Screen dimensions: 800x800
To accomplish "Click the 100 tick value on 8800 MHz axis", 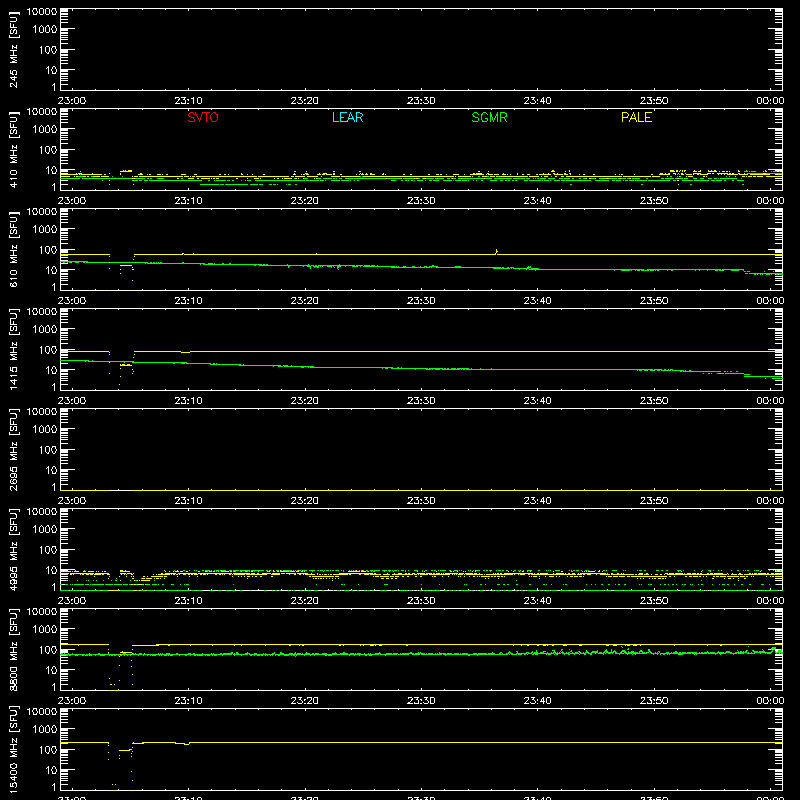I will pyautogui.click(x=48, y=650).
